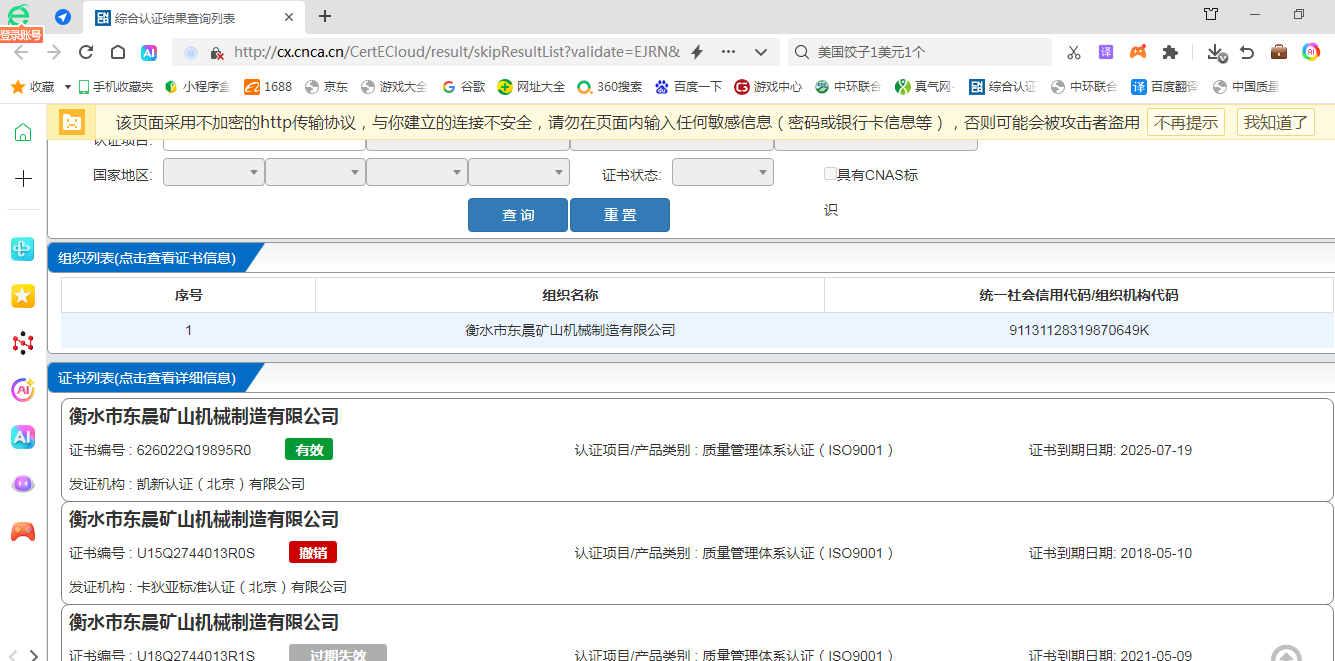The height and width of the screenshot is (661, 1335).
Task: Open the orange game controller extension
Action: 1138,52
